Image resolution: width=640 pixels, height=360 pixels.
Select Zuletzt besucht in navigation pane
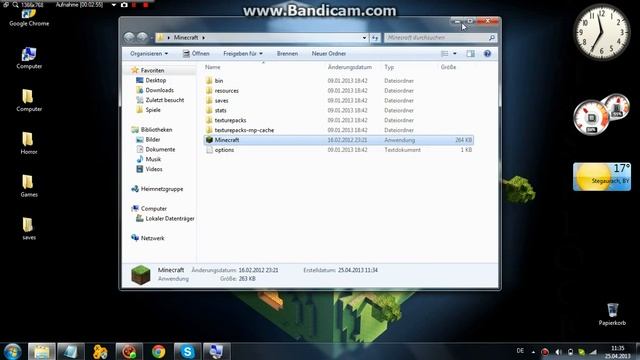(164, 100)
